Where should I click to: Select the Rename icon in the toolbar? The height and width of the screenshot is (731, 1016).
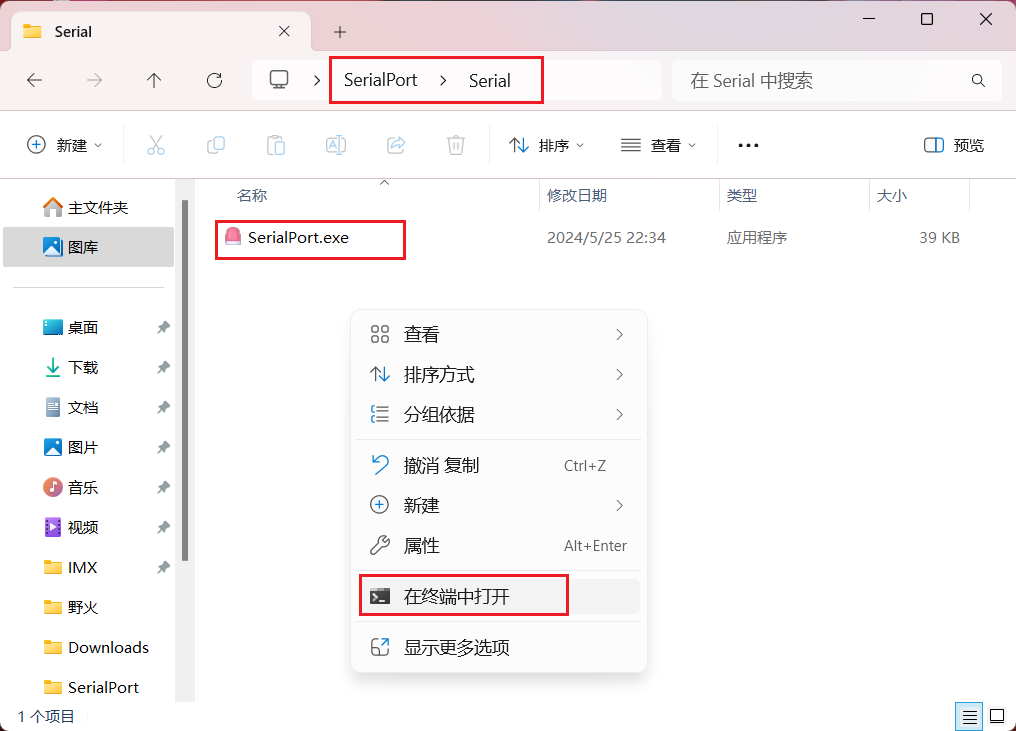click(336, 145)
